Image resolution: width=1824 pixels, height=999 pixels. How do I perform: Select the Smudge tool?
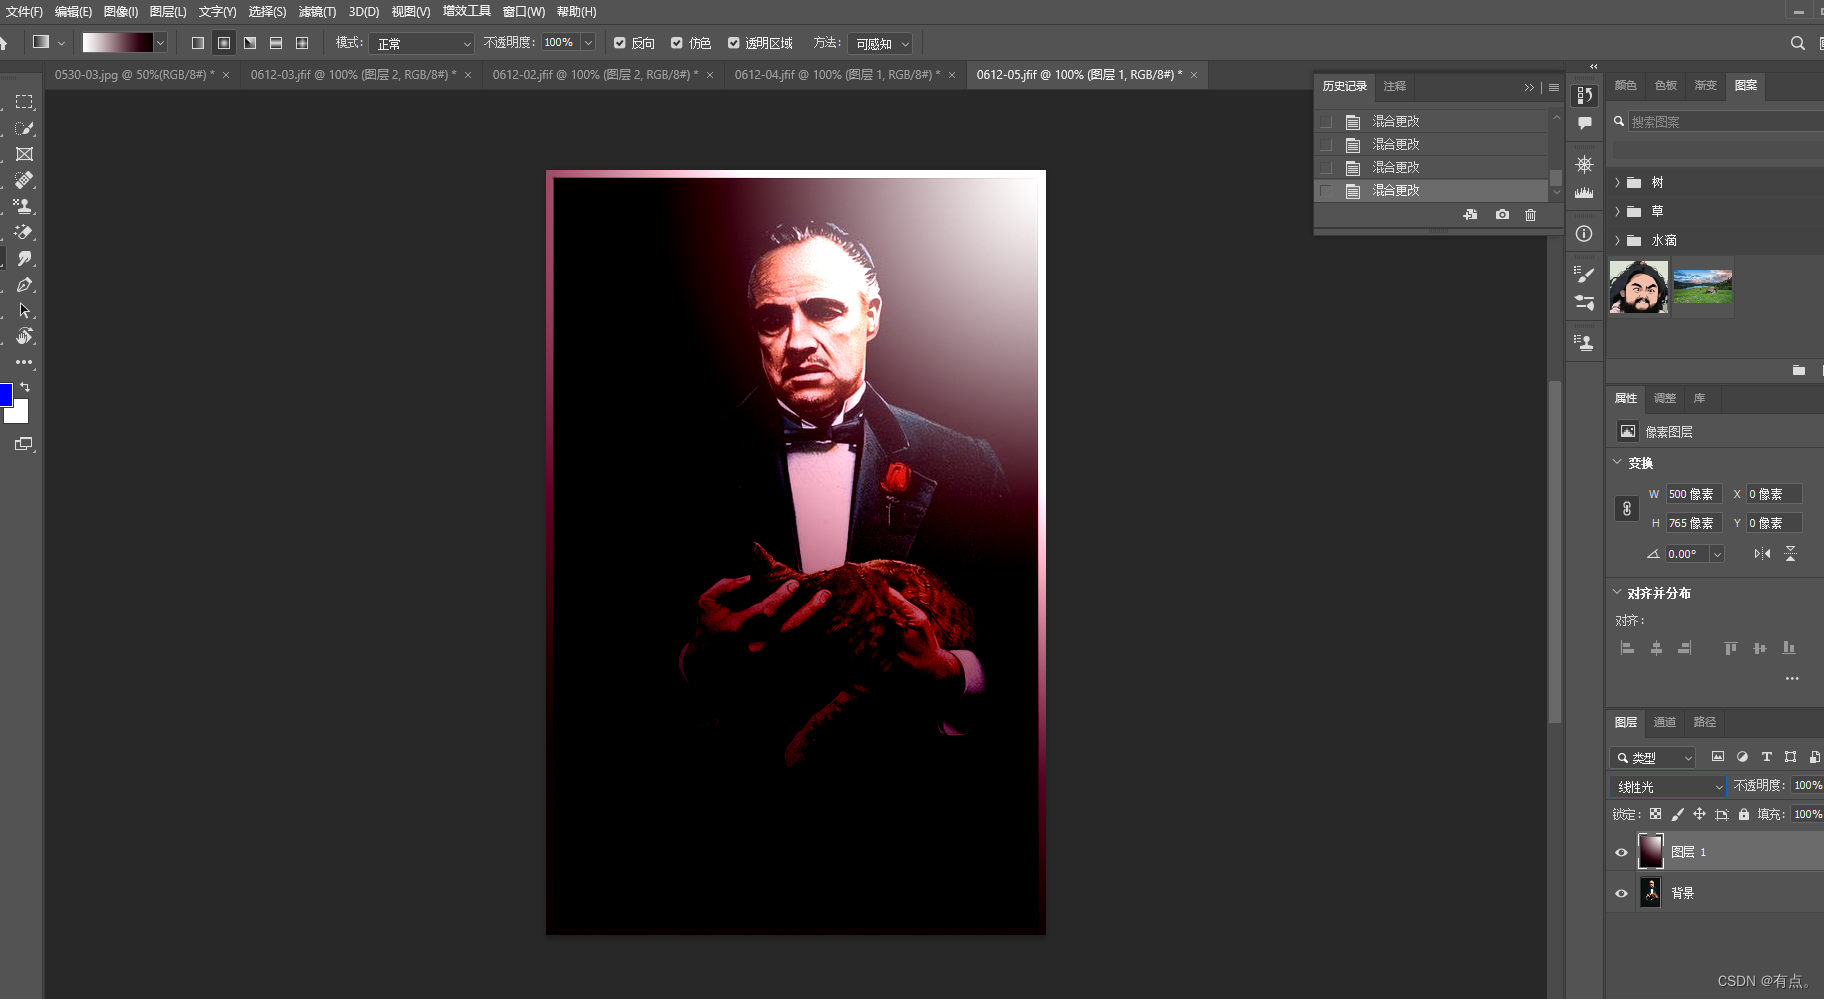point(24,258)
